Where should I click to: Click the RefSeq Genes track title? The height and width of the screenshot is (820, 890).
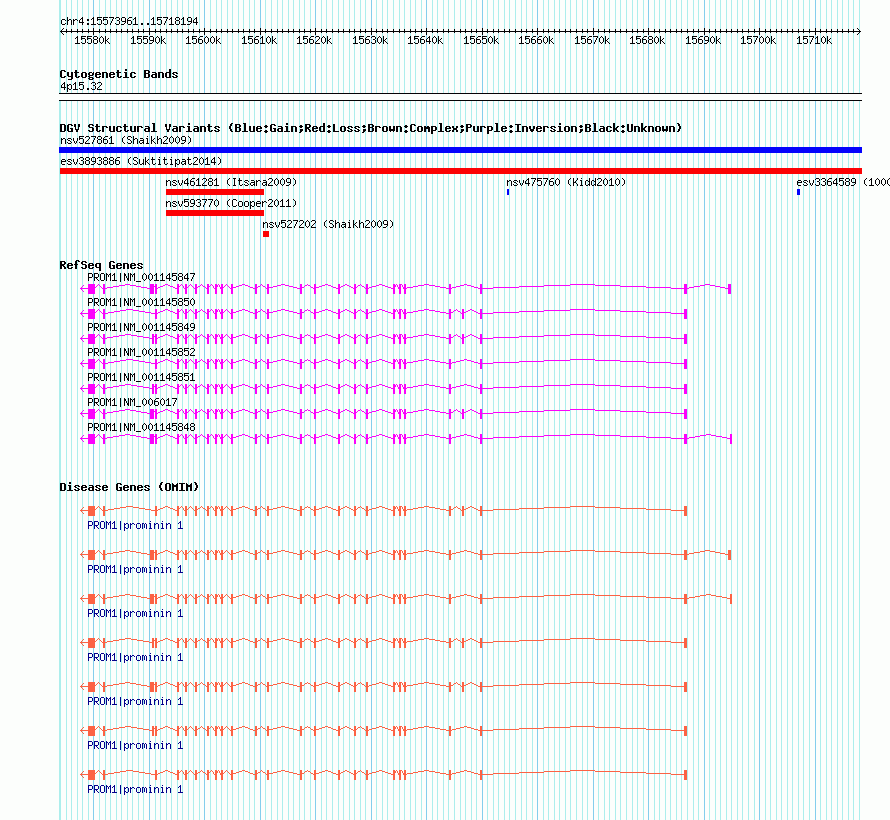click(x=101, y=265)
